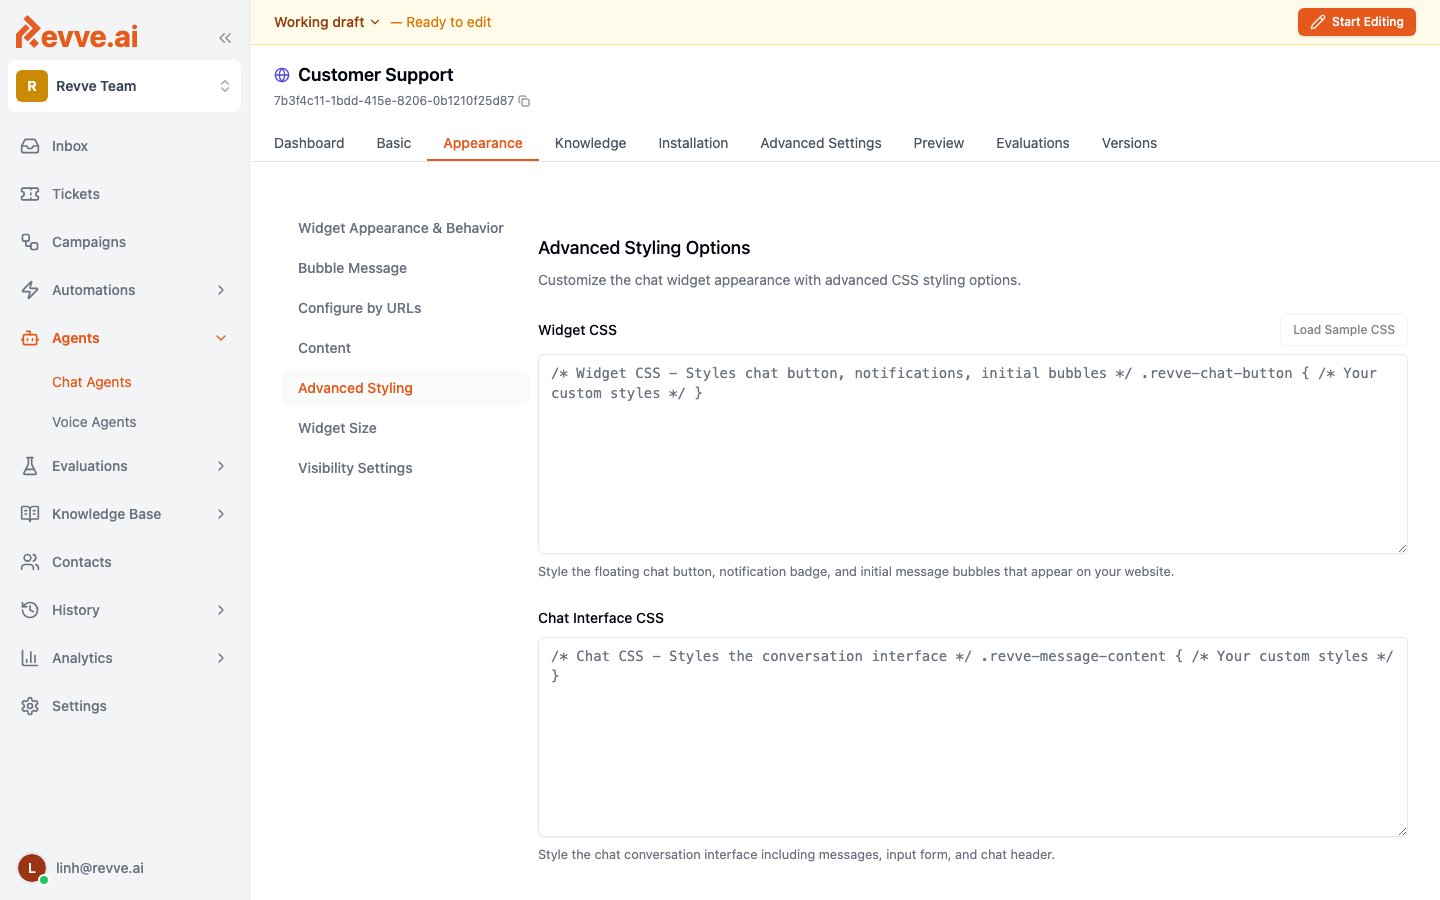Click the Revve.ai logo
Screen dimensions: 1440x900
point(77,33)
